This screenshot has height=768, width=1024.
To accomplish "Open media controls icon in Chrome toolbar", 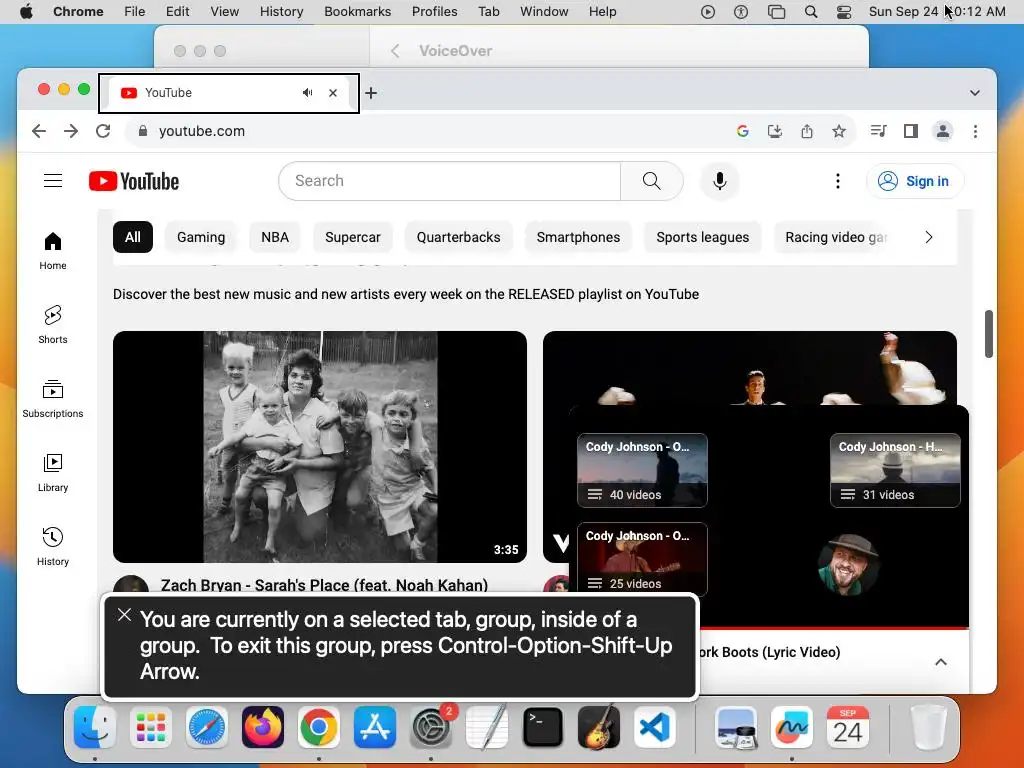I will [878, 131].
